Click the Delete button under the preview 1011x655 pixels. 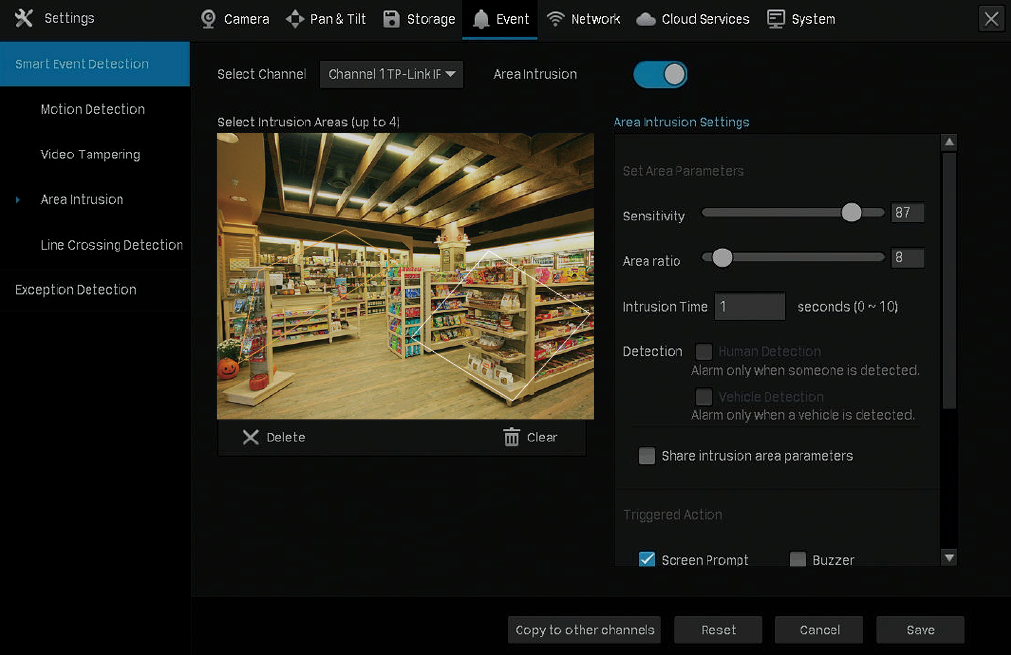pyautogui.click(x=274, y=437)
